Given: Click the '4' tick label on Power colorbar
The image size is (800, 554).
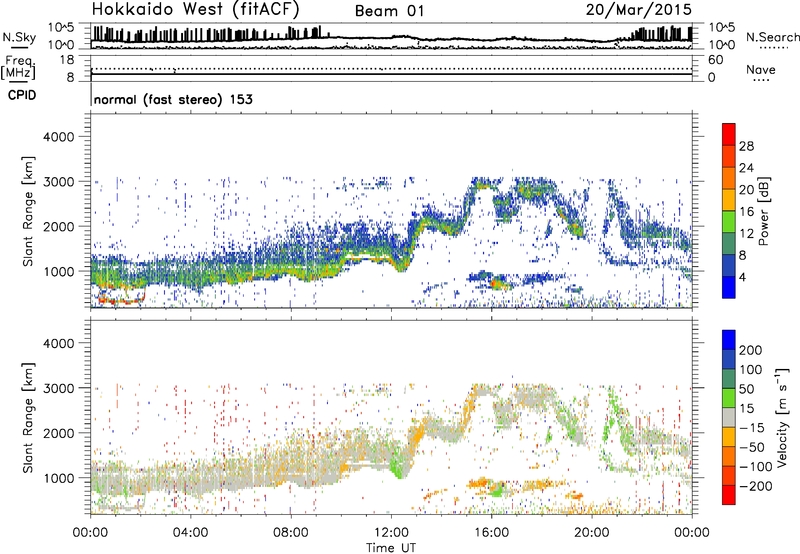Looking at the screenshot, I should [743, 277].
